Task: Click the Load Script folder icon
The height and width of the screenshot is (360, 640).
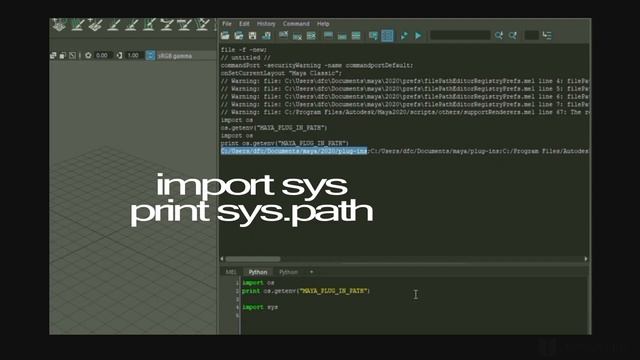Action: [x=225, y=36]
